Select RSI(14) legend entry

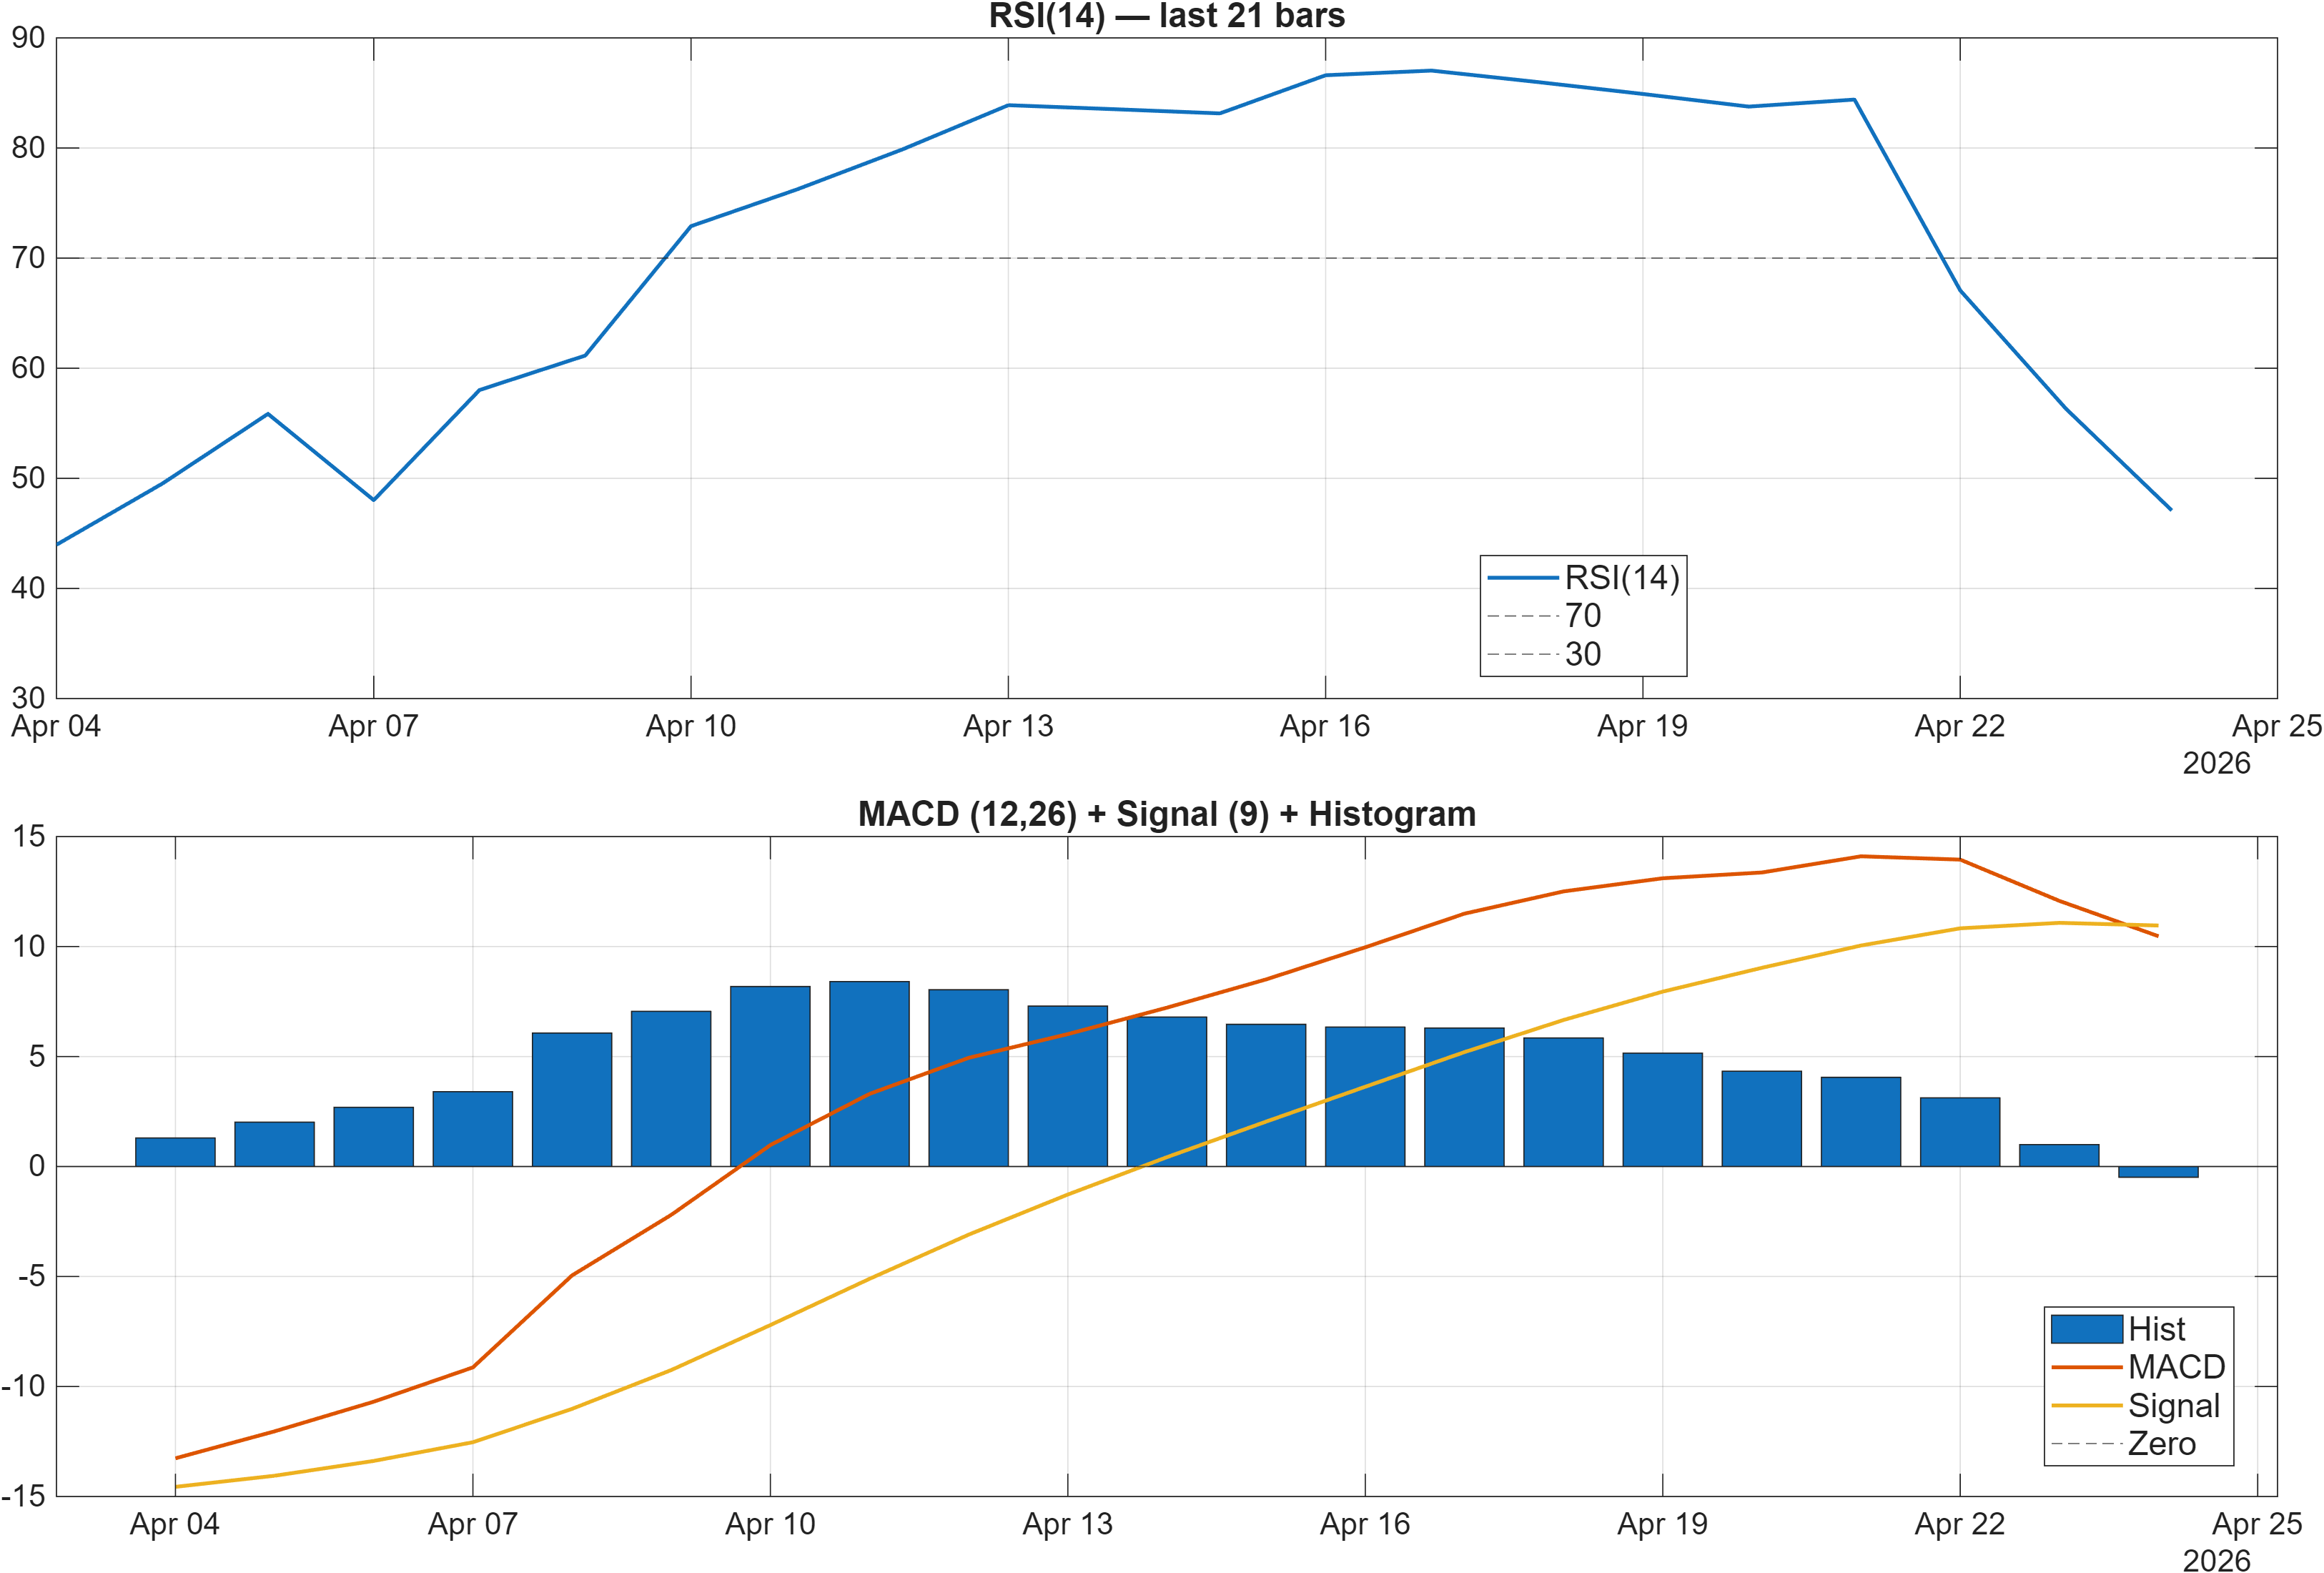point(1583,577)
